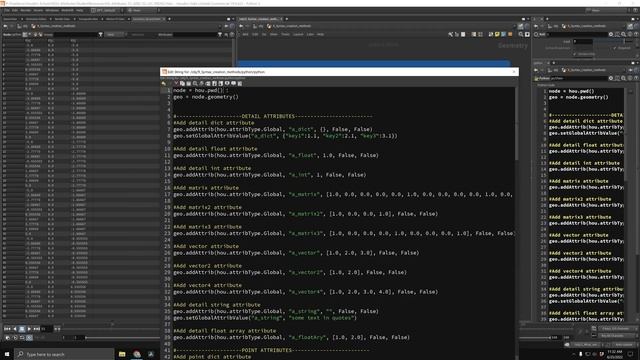Image resolution: width=640 pixels, height=360 pixels.
Task: Open the Windows Start menu
Action: pos(7,354)
